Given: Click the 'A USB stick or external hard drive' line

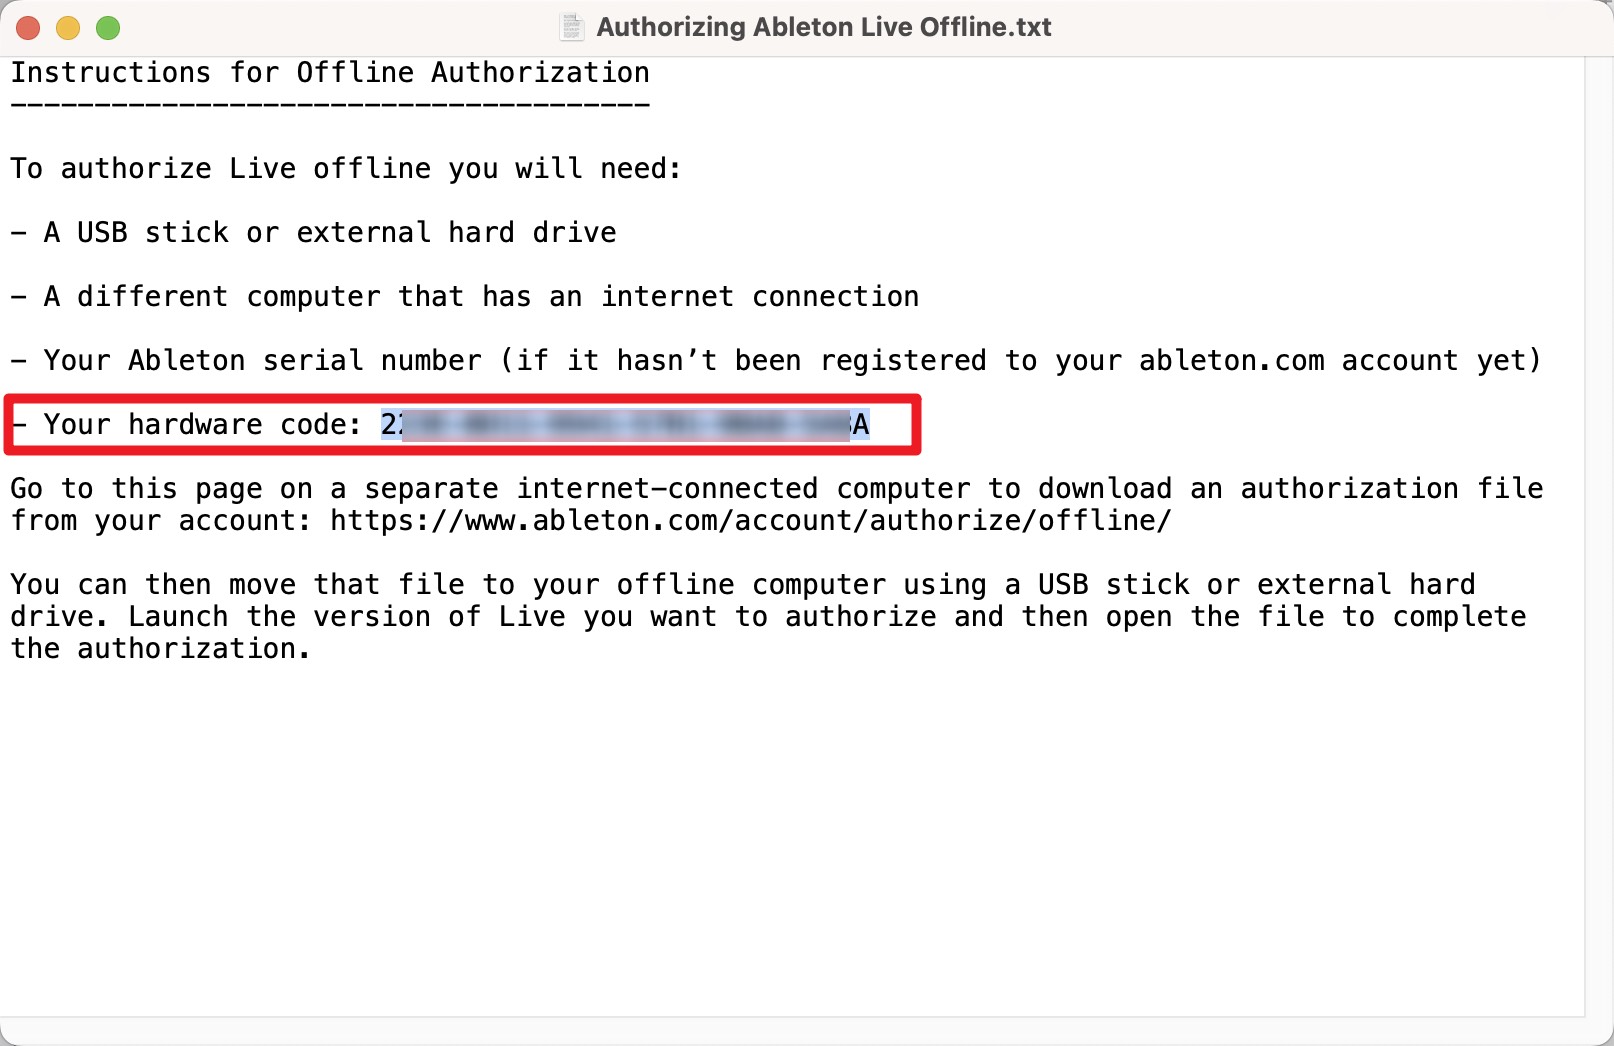Looking at the screenshot, I should pos(313,233).
